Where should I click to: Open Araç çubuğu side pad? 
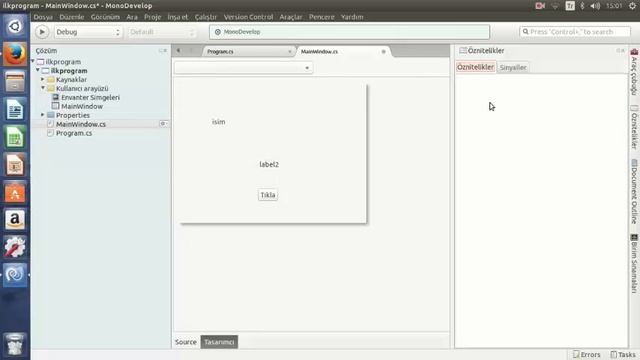click(634, 72)
